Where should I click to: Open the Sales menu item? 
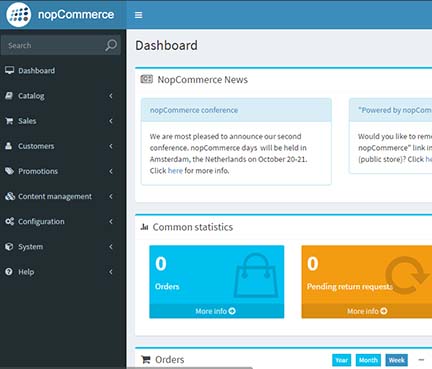pyautogui.click(x=63, y=121)
